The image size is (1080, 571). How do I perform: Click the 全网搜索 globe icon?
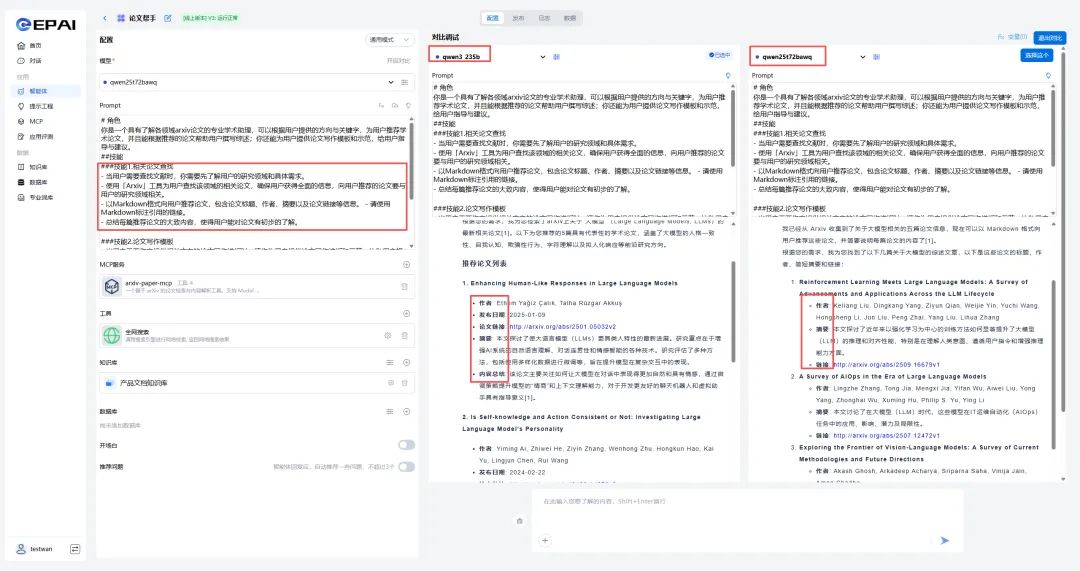pyautogui.click(x=112, y=335)
